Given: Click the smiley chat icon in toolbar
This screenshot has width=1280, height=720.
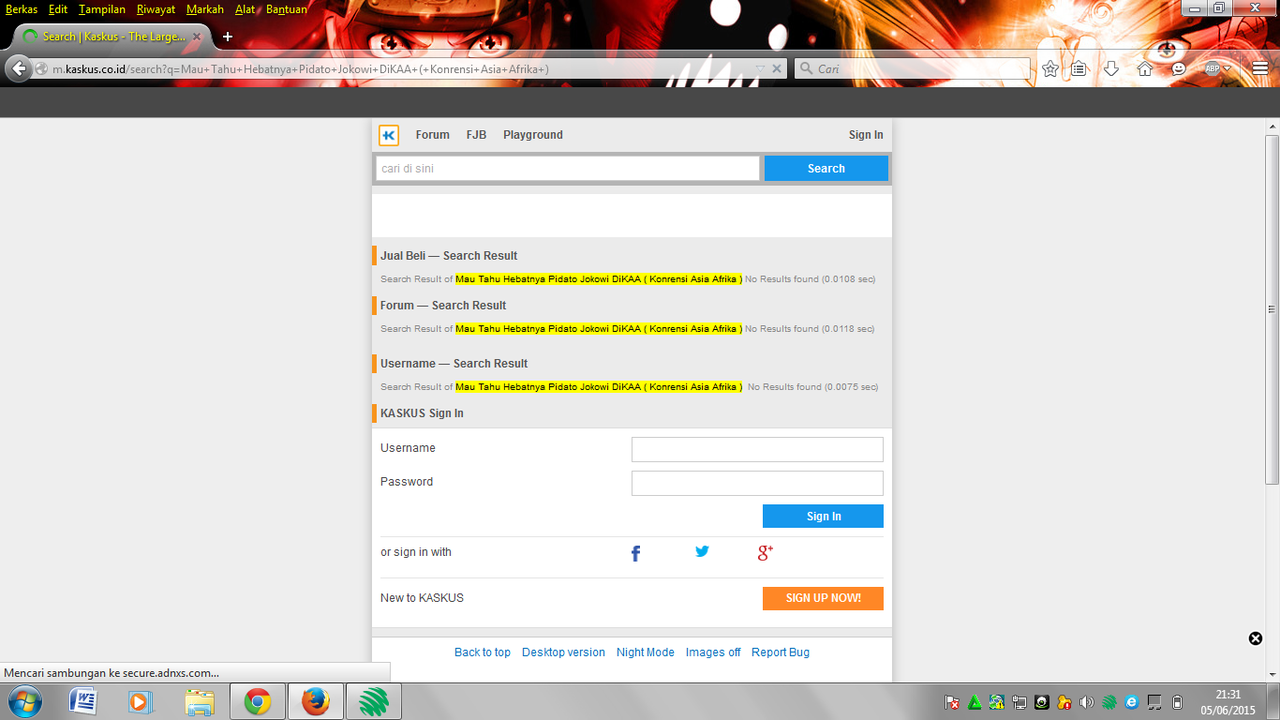Looking at the screenshot, I should click(x=1179, y=69).
